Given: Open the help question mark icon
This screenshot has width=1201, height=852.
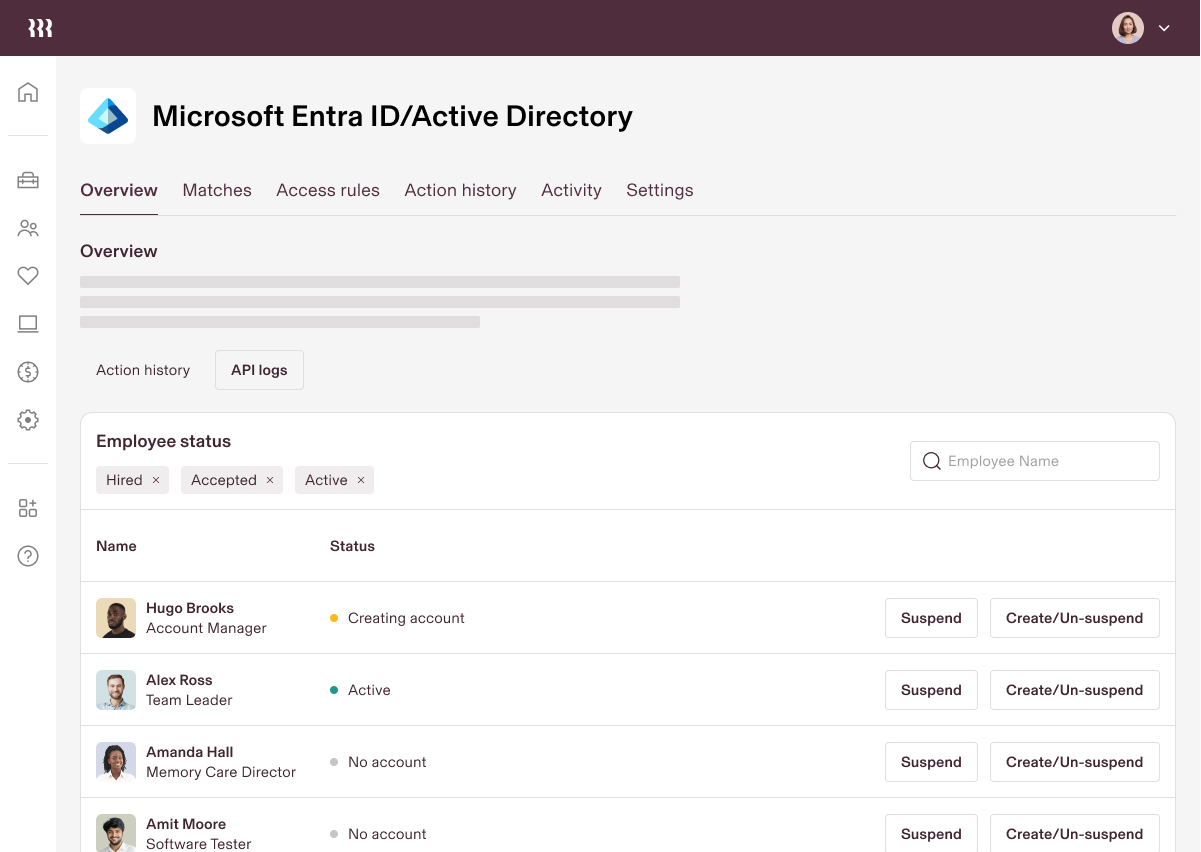Looking at the screenshot, I should click(28, 556).
